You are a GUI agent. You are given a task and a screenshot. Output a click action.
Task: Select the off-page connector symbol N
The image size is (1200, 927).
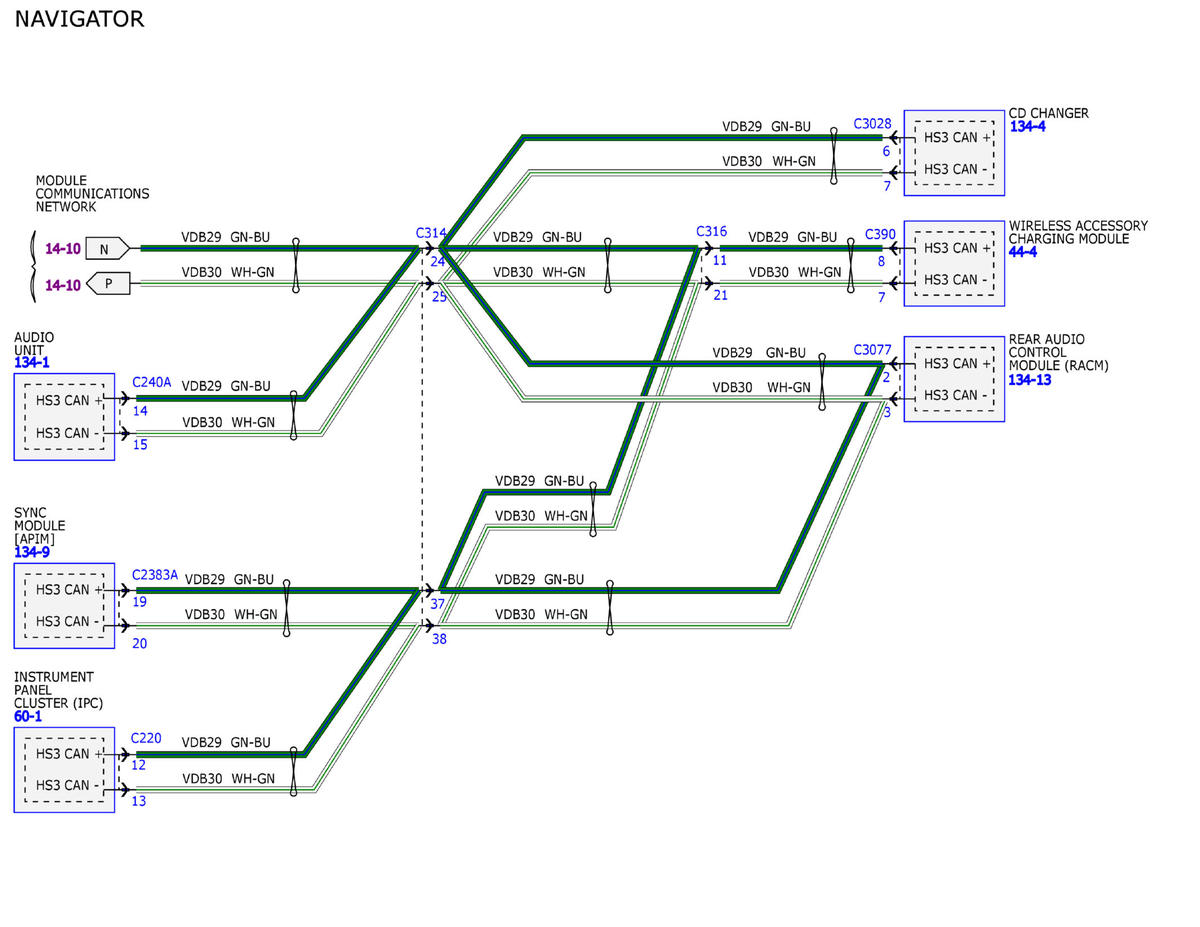click(x=107, y=247)
